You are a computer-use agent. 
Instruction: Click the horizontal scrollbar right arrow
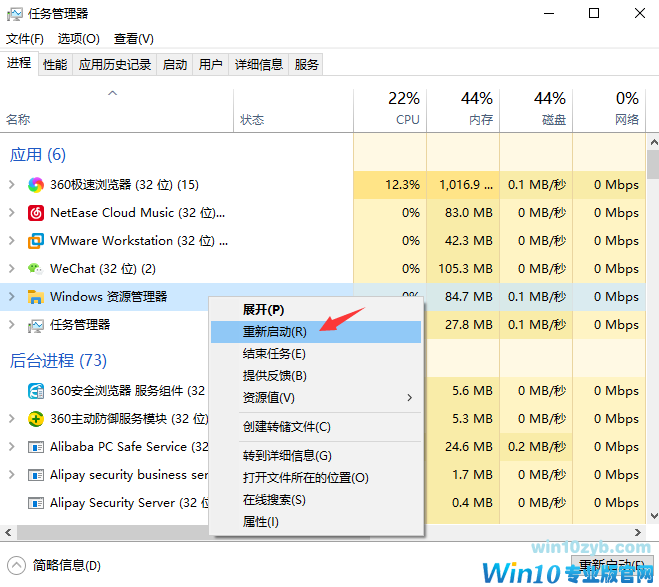pos(638,533)
